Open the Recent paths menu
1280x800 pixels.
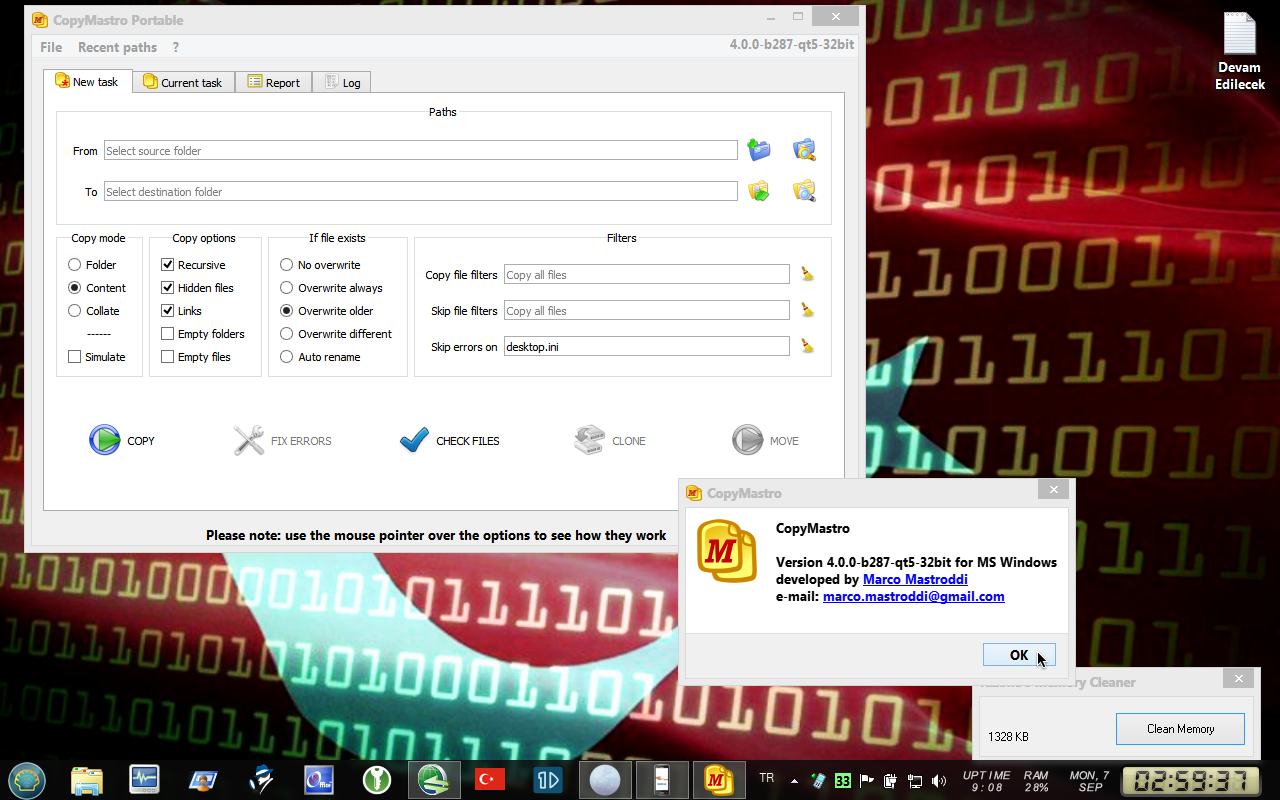click(117, 47)
